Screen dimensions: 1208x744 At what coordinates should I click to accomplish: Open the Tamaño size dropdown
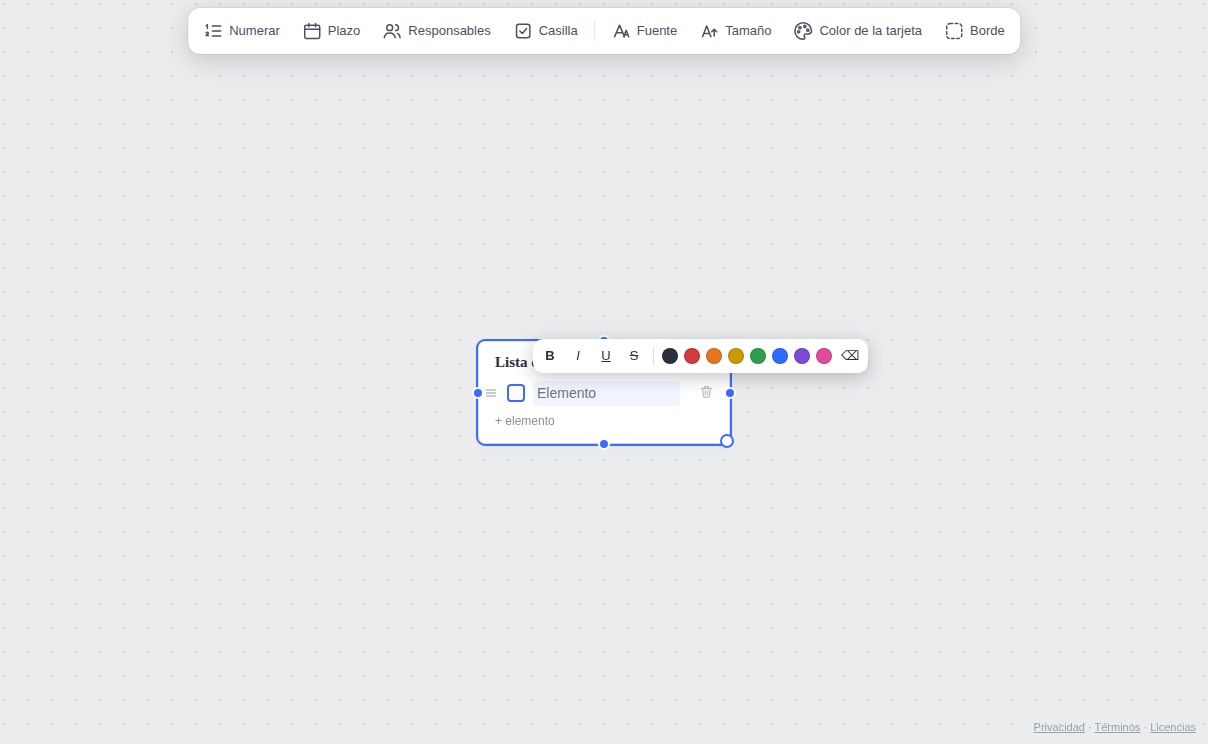click(736, 31)
